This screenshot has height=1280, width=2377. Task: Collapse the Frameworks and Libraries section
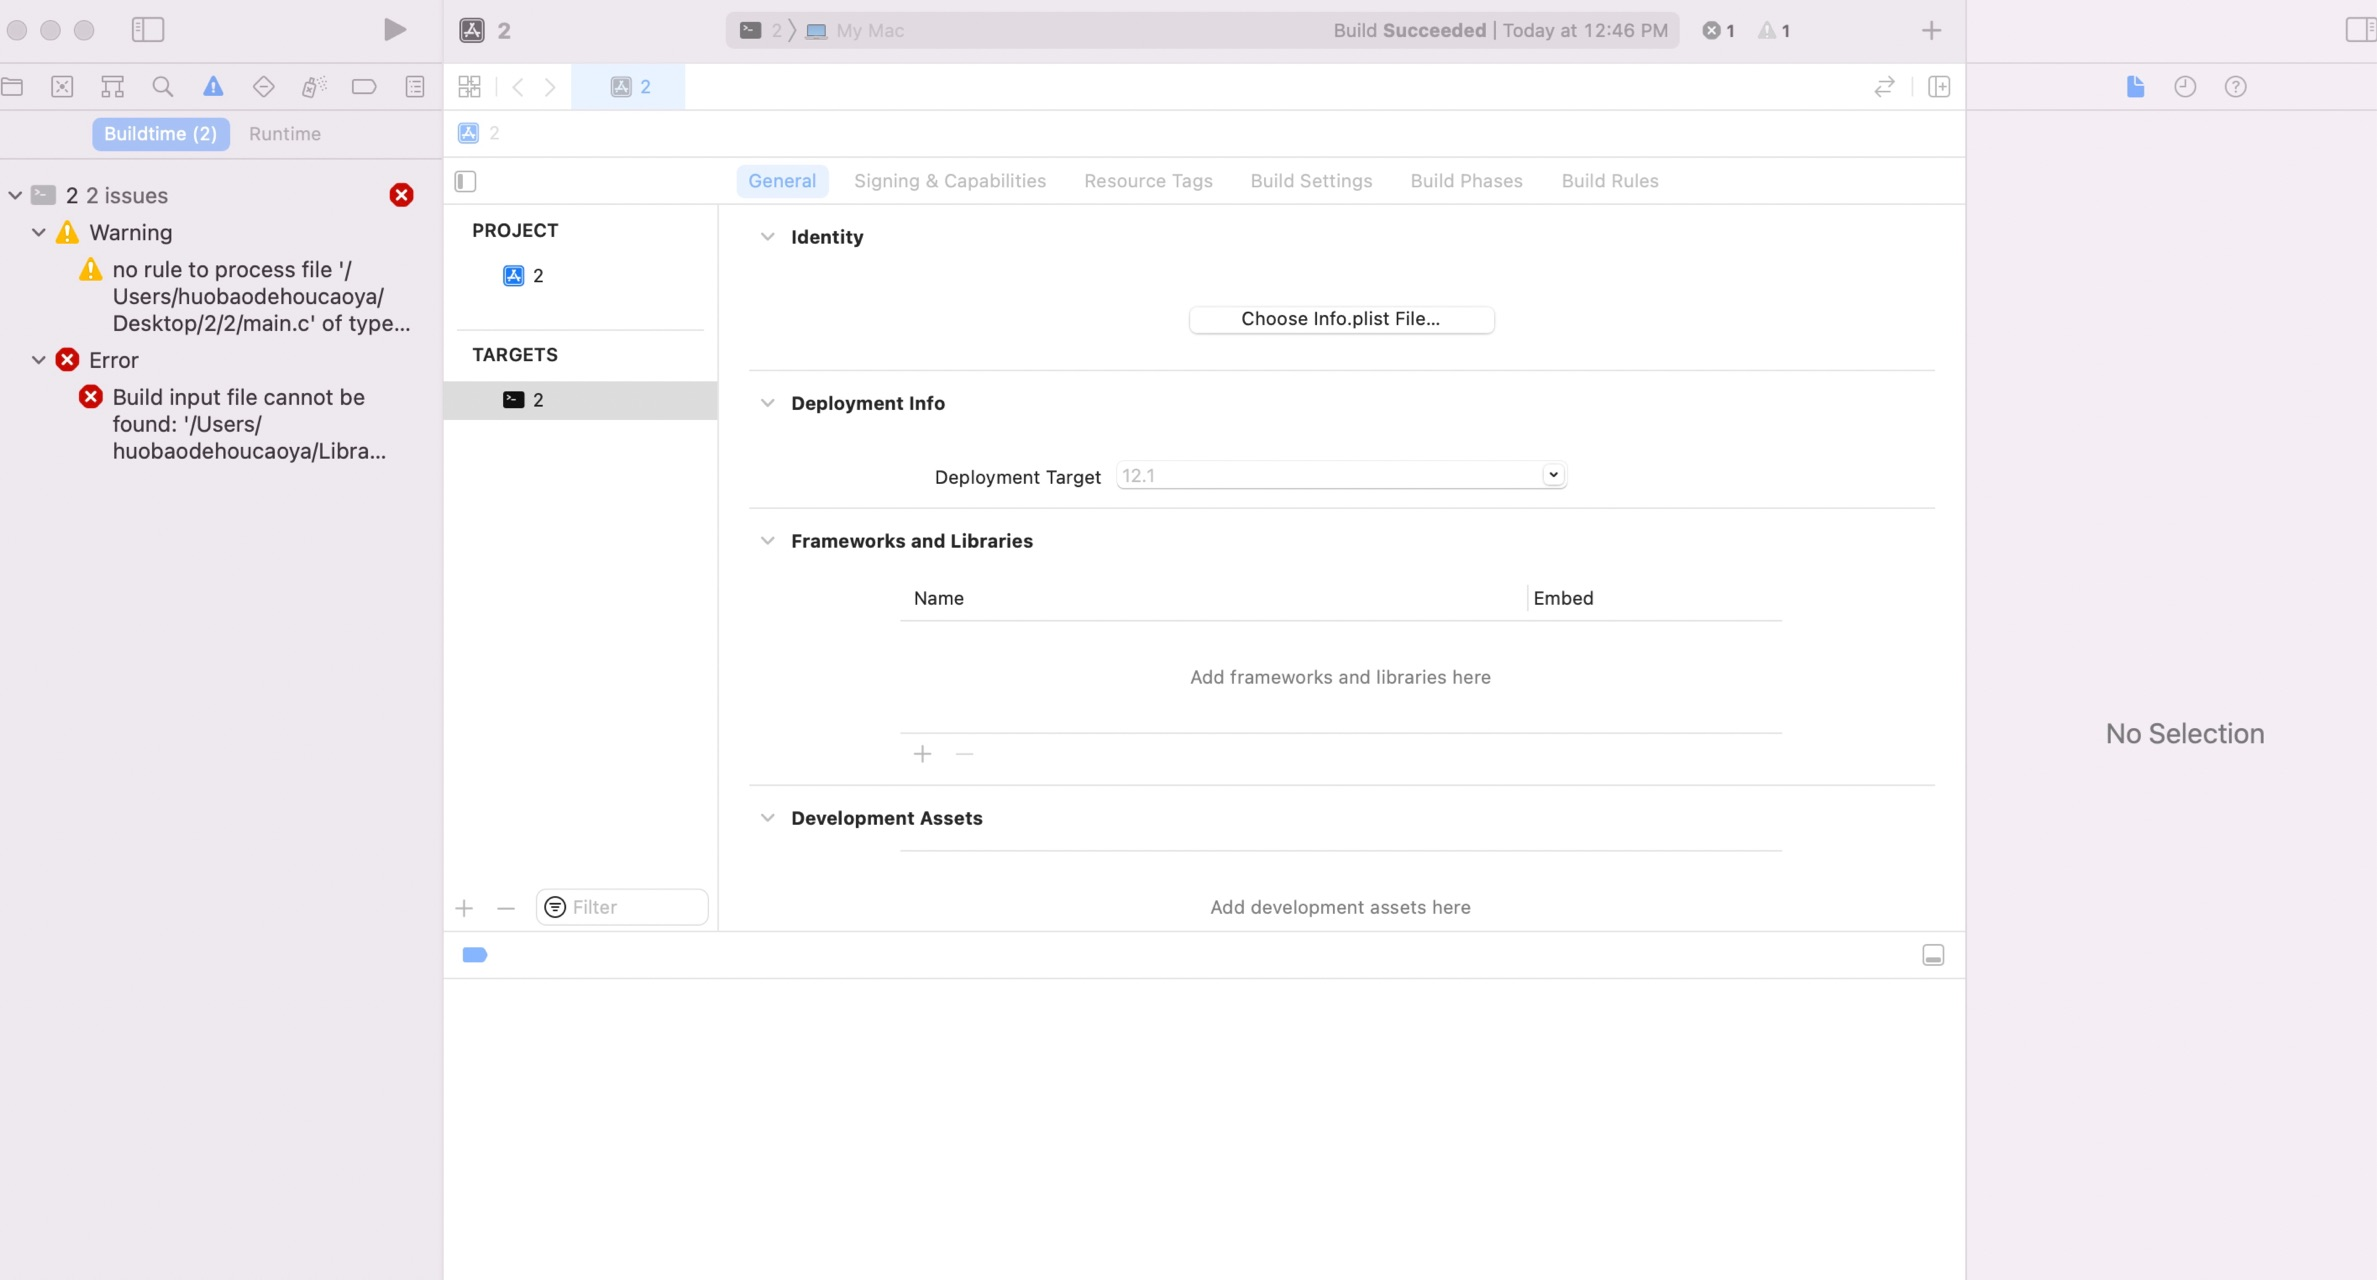coord(767,541)
